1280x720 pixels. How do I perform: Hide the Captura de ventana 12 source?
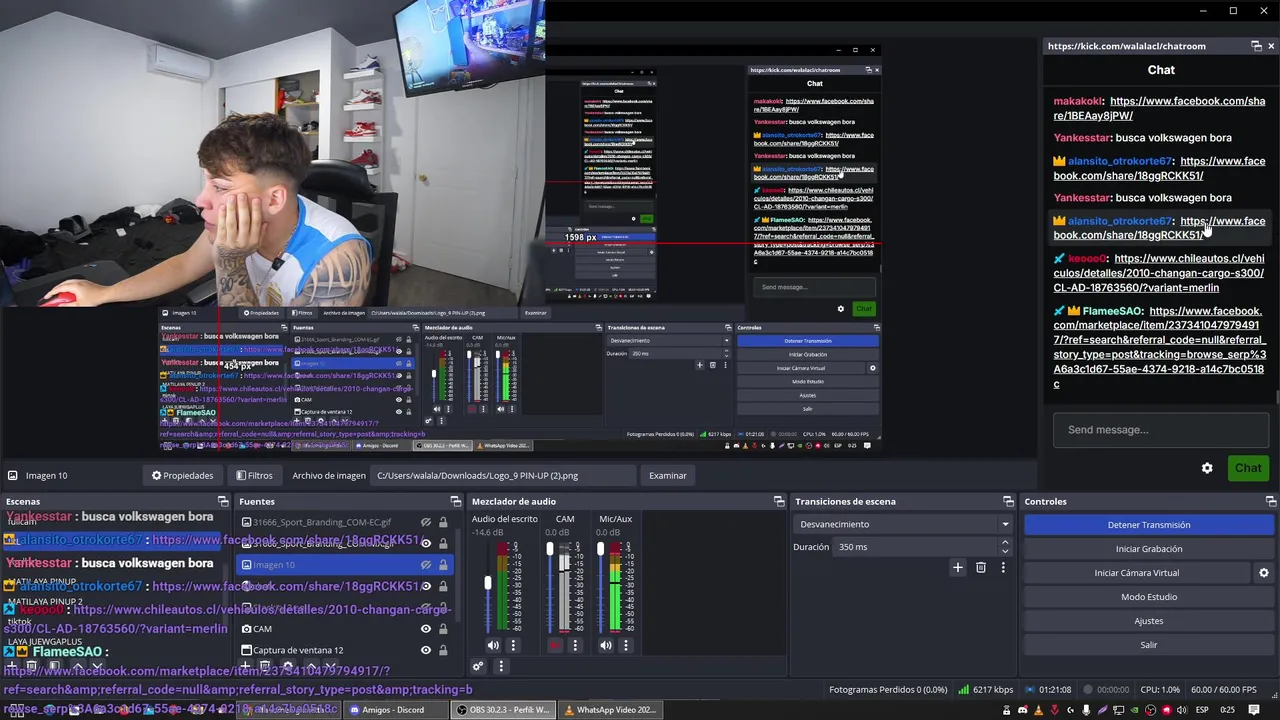(426, 650)
